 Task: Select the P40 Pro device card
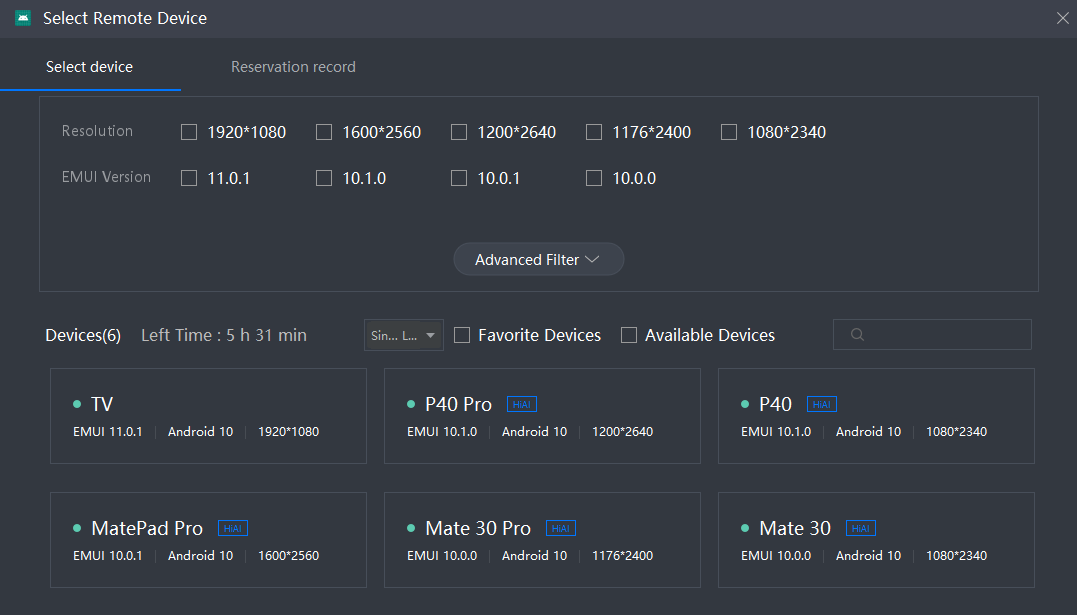point(542,416)
